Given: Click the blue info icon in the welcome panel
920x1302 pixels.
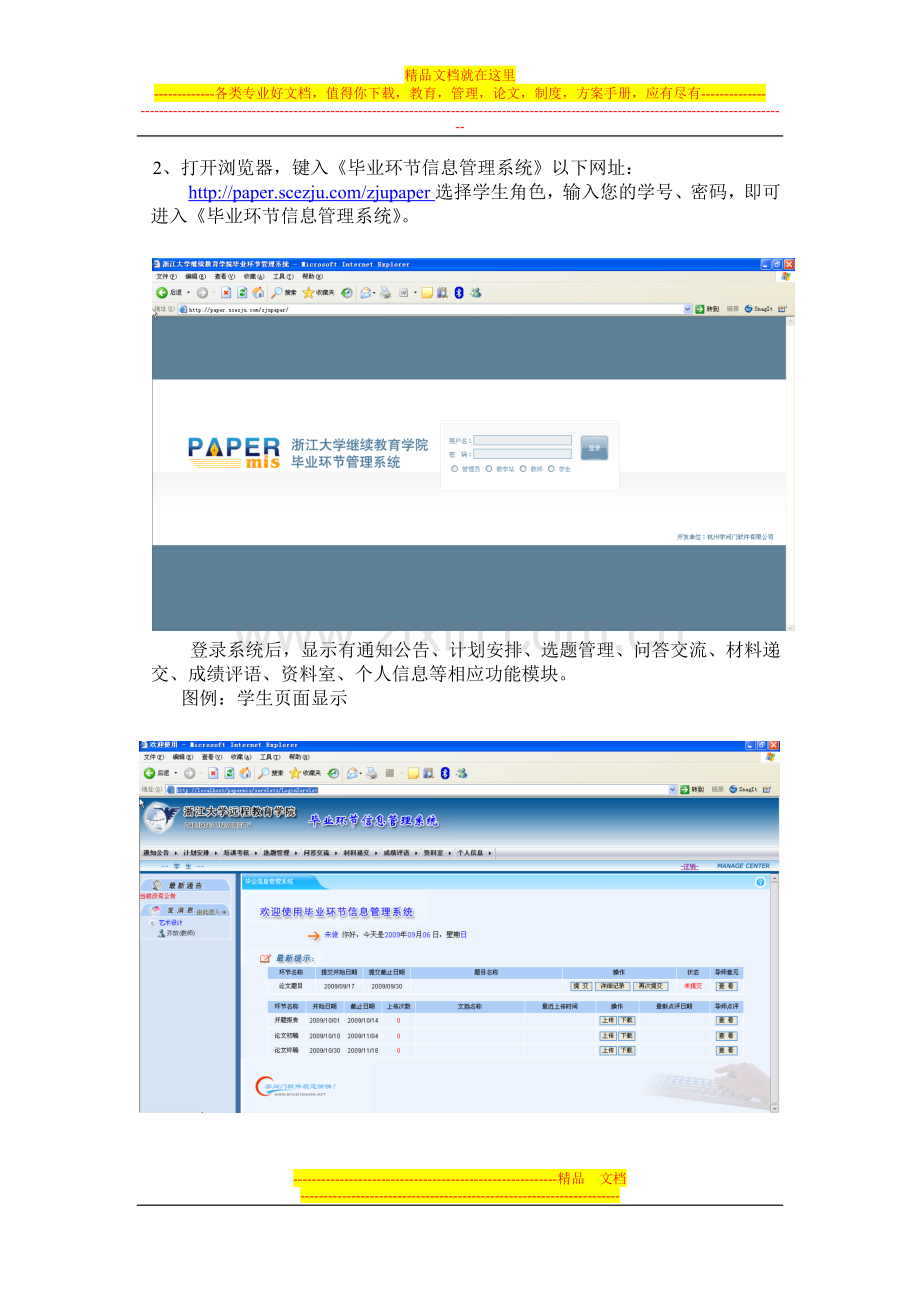Looking at the screenshot, I should point(760,882).
